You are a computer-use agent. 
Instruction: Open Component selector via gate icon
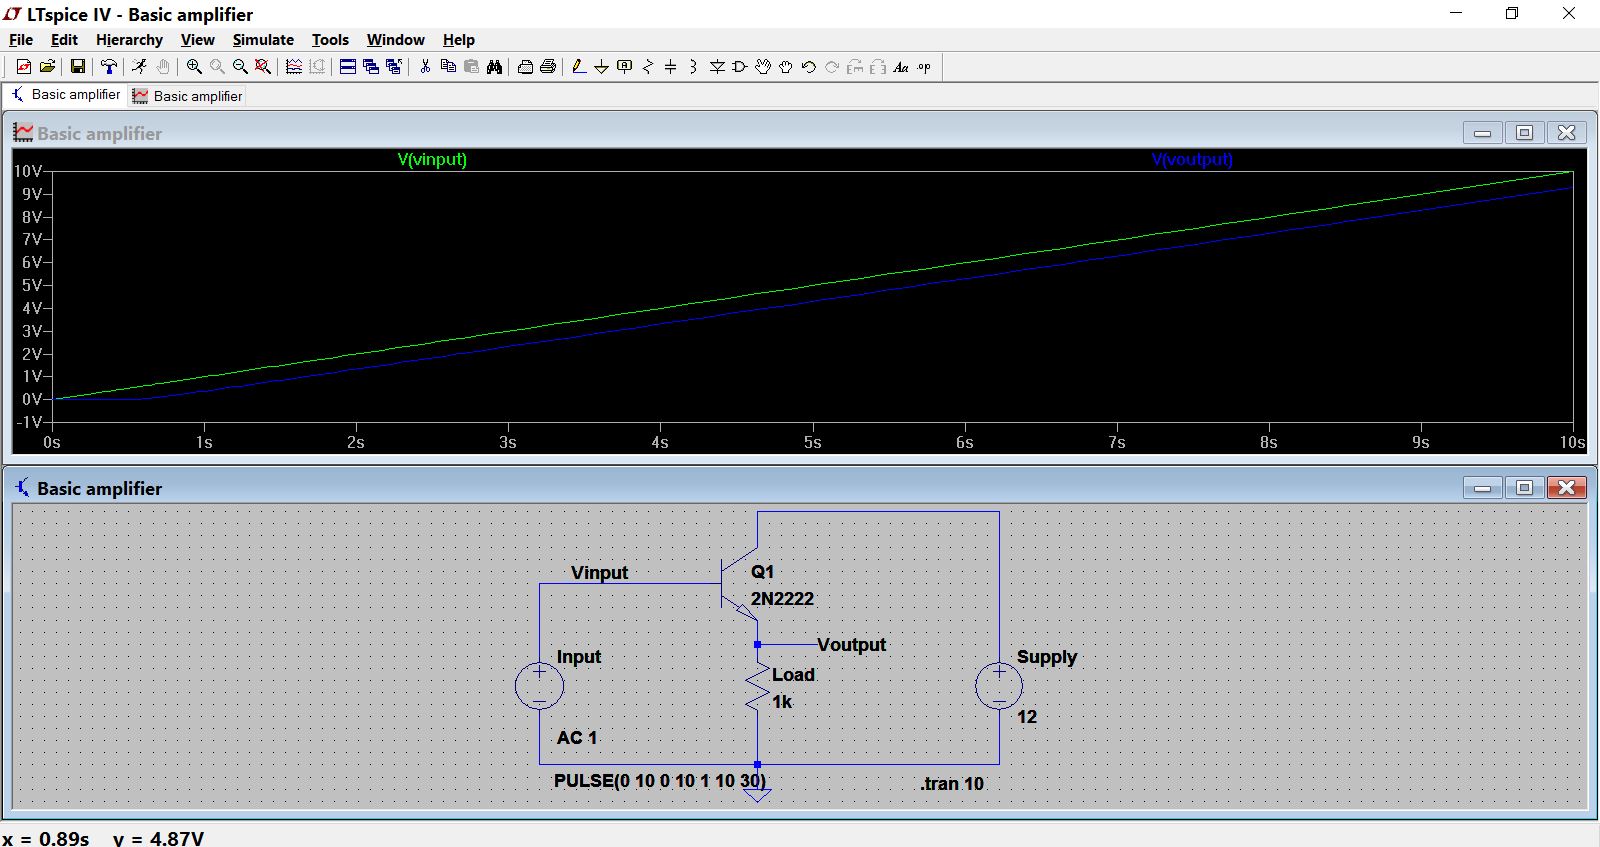pos(740,67)
